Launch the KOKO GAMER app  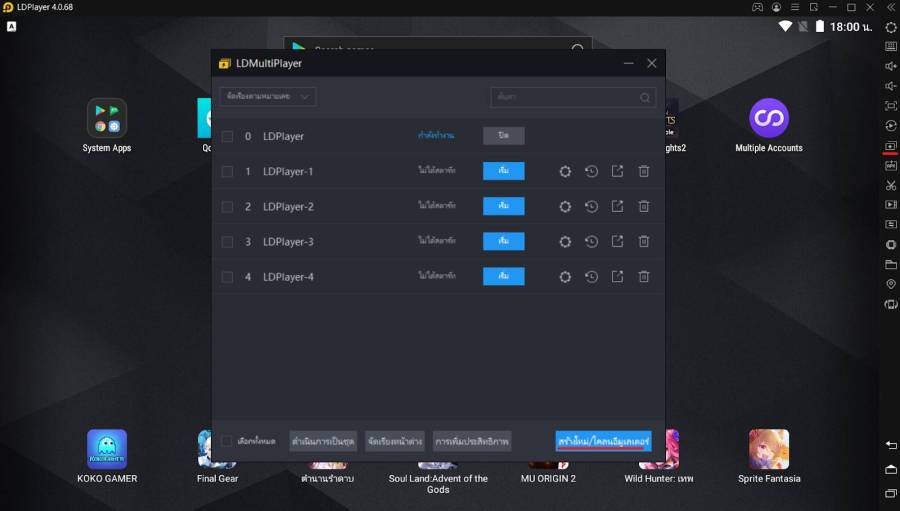point(107,456)
